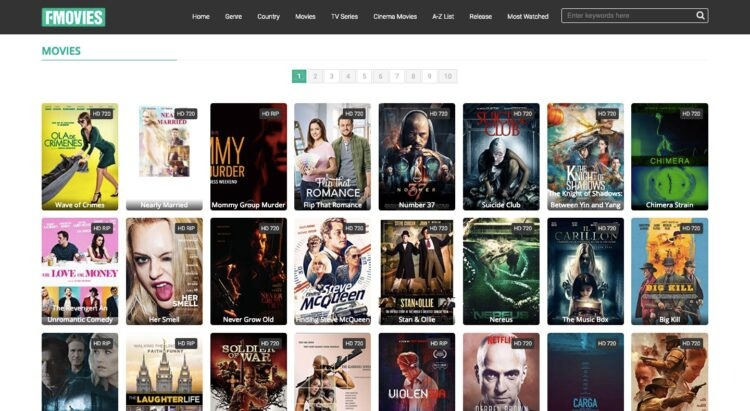Open the Never Grow Old poster

248,271
